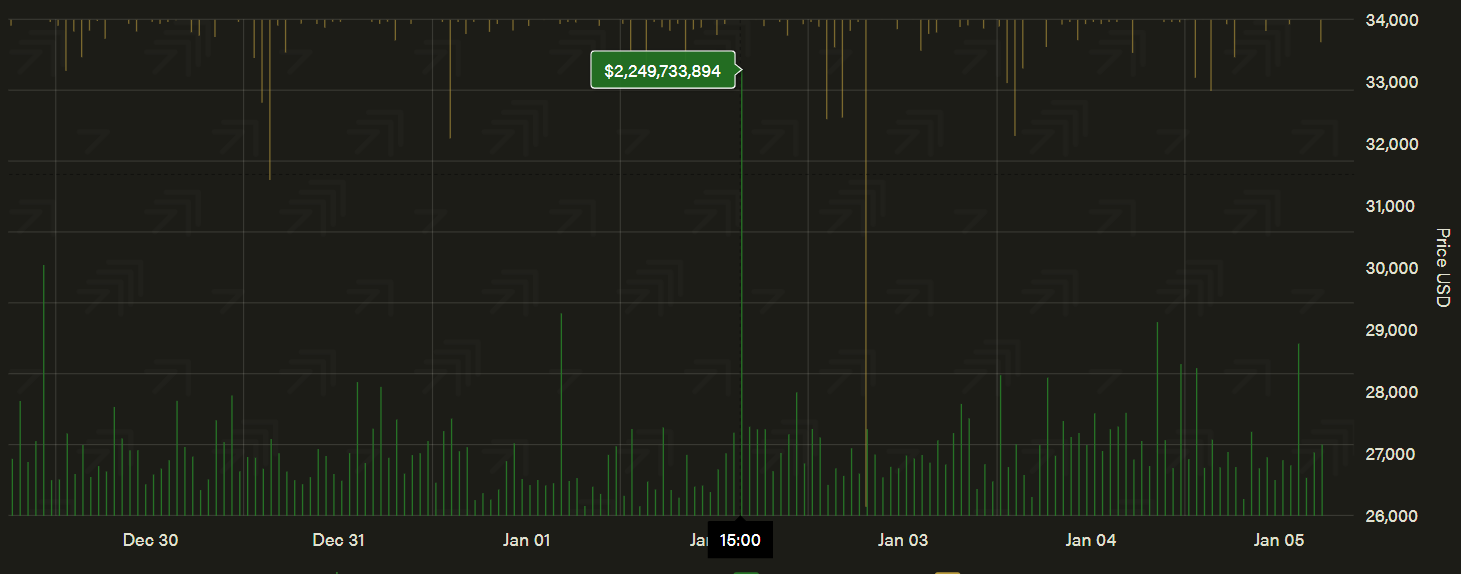Click the vertical Price USD axis title
Image resolution: width=1461 pixels, height=574 pixels.
pyautogui.click(x=1441, y=268)
